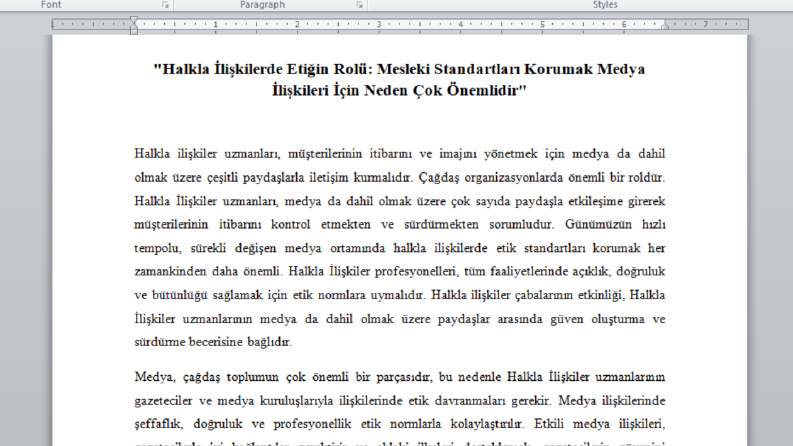Click the 'Paragraph' group label
The width and height of the screenshot is (793, 446).
click(262, 5)
